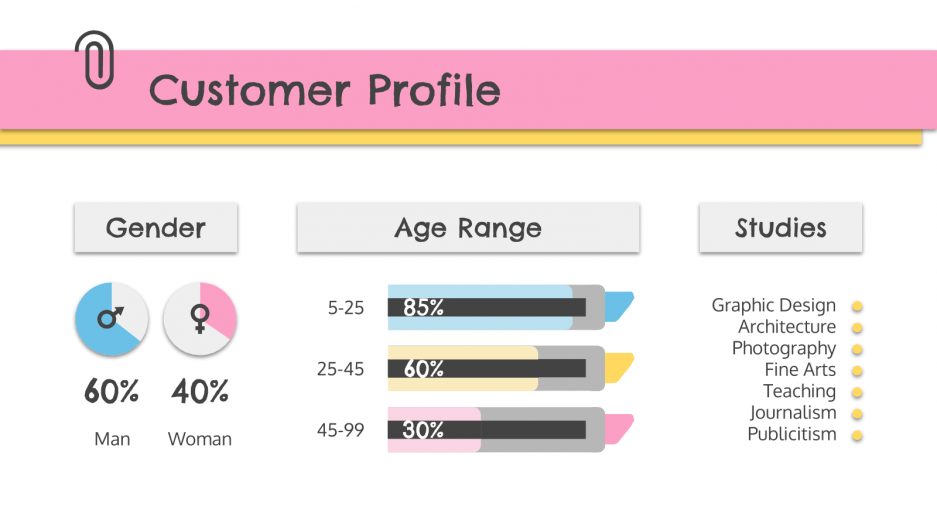
Task: Click the yellow bullet beside Publicitism
Action: [x=857, y=435]
